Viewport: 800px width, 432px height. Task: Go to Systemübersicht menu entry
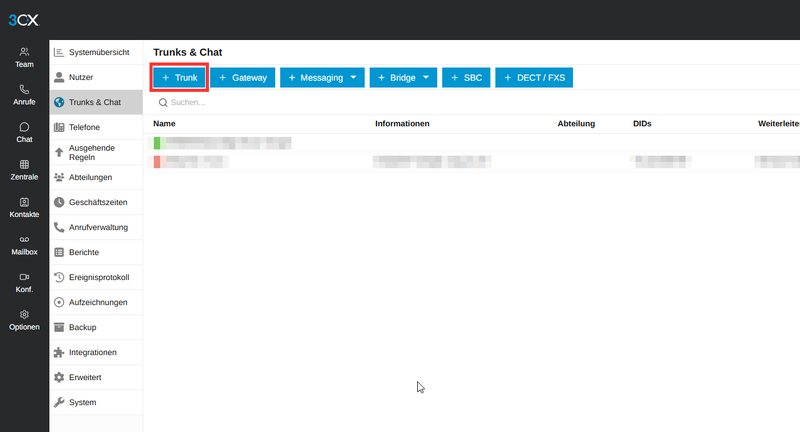pyautogui.click(x=96, y=52)
